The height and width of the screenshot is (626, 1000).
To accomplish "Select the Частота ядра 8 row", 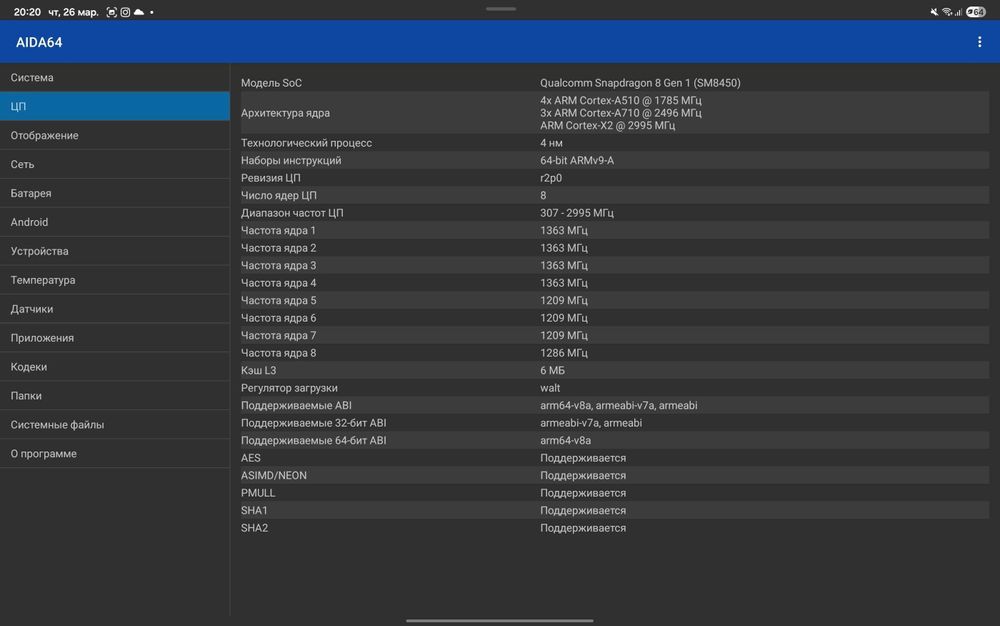I will coord(615,353).
